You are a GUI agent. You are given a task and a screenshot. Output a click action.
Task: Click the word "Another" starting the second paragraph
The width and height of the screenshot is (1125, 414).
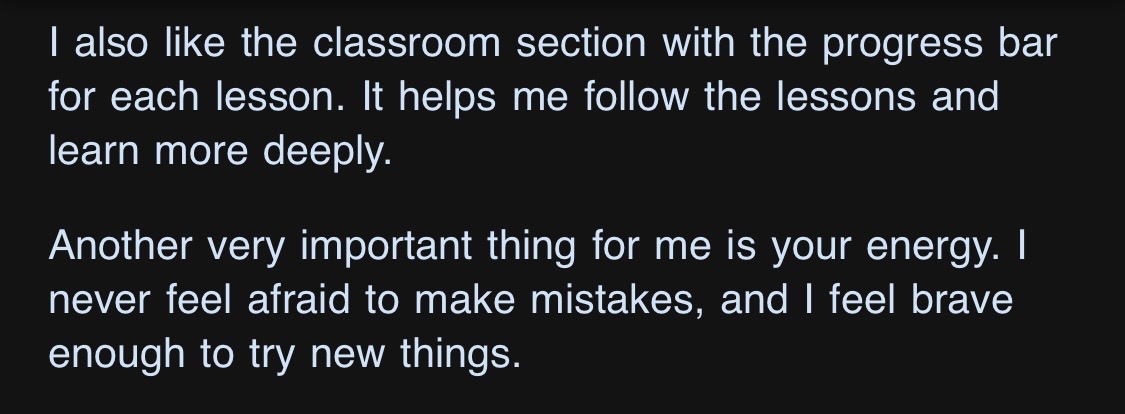pyautogui.click(x=118, y=247)
